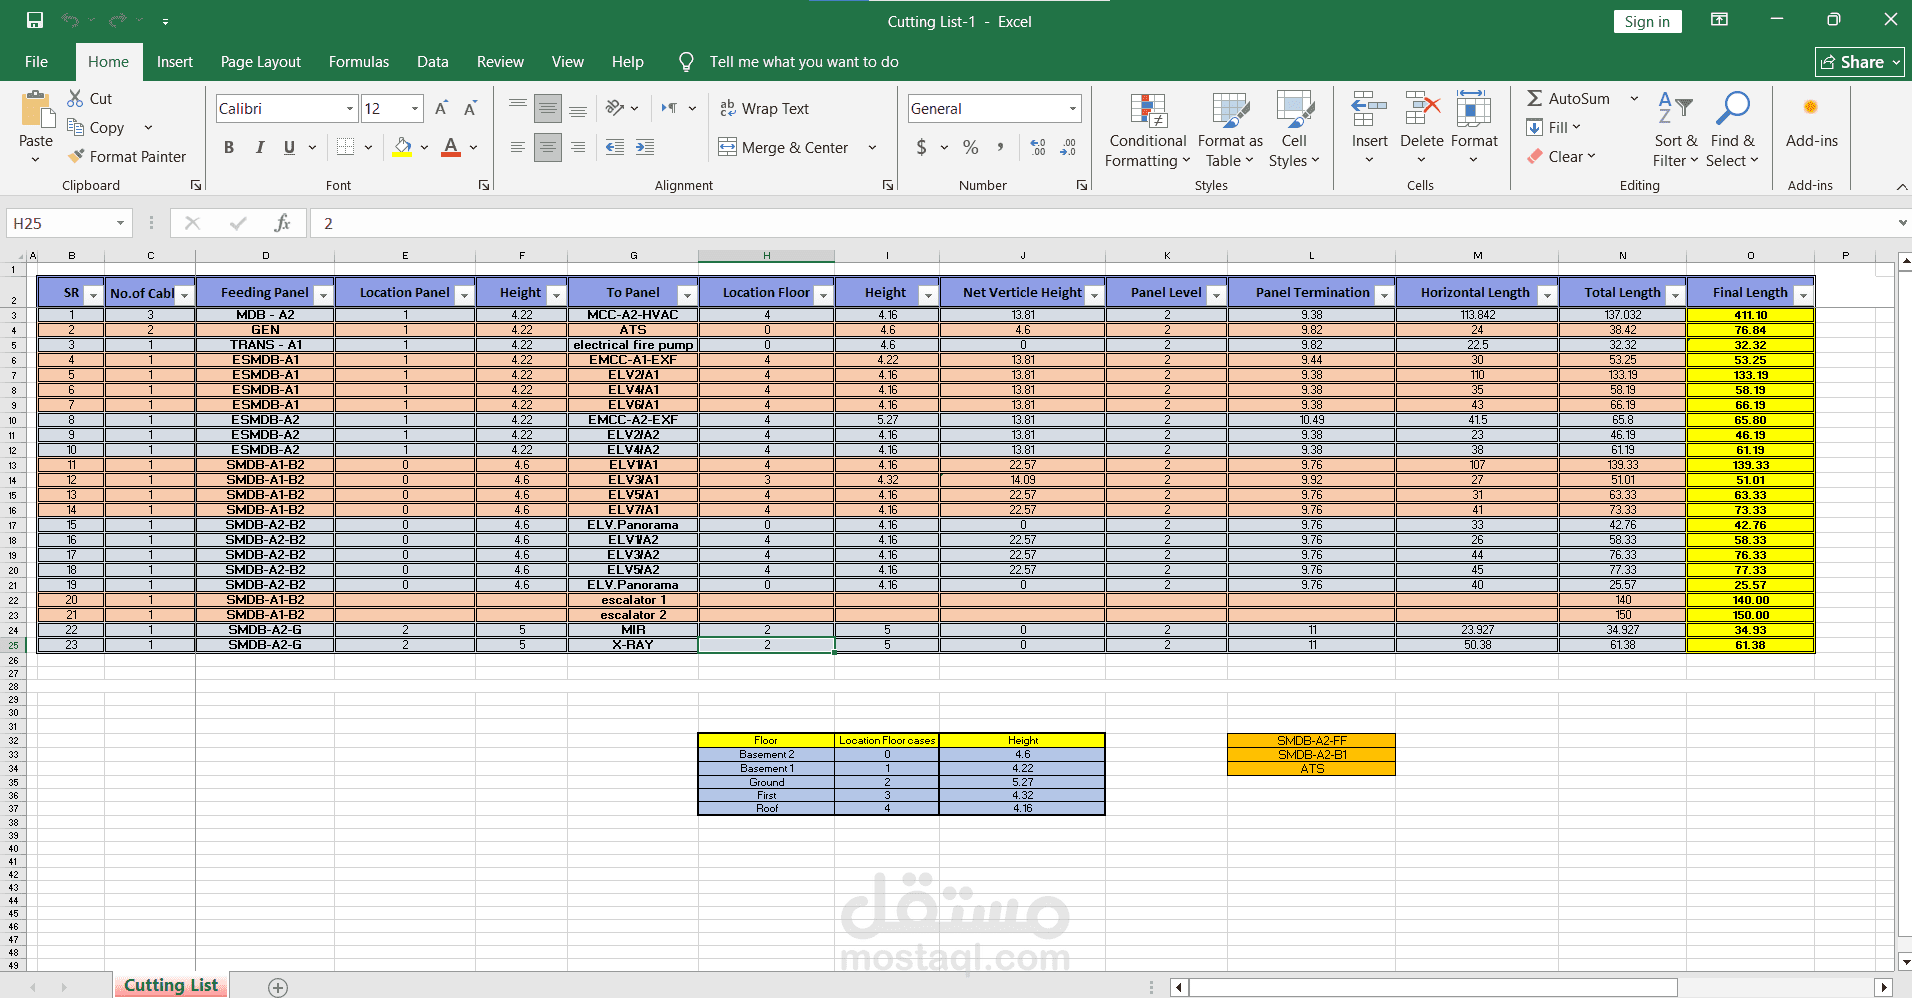The width and height of the screenshot is (1912, 998).
Task: Toggle center horizontal alignment
Action: coord(548,147)
